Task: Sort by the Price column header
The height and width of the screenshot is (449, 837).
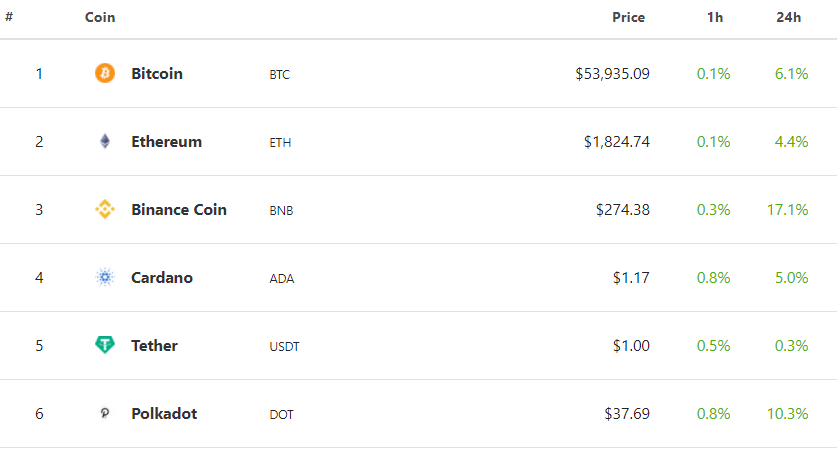Action: pyautogui.click(x=628, y=17)
